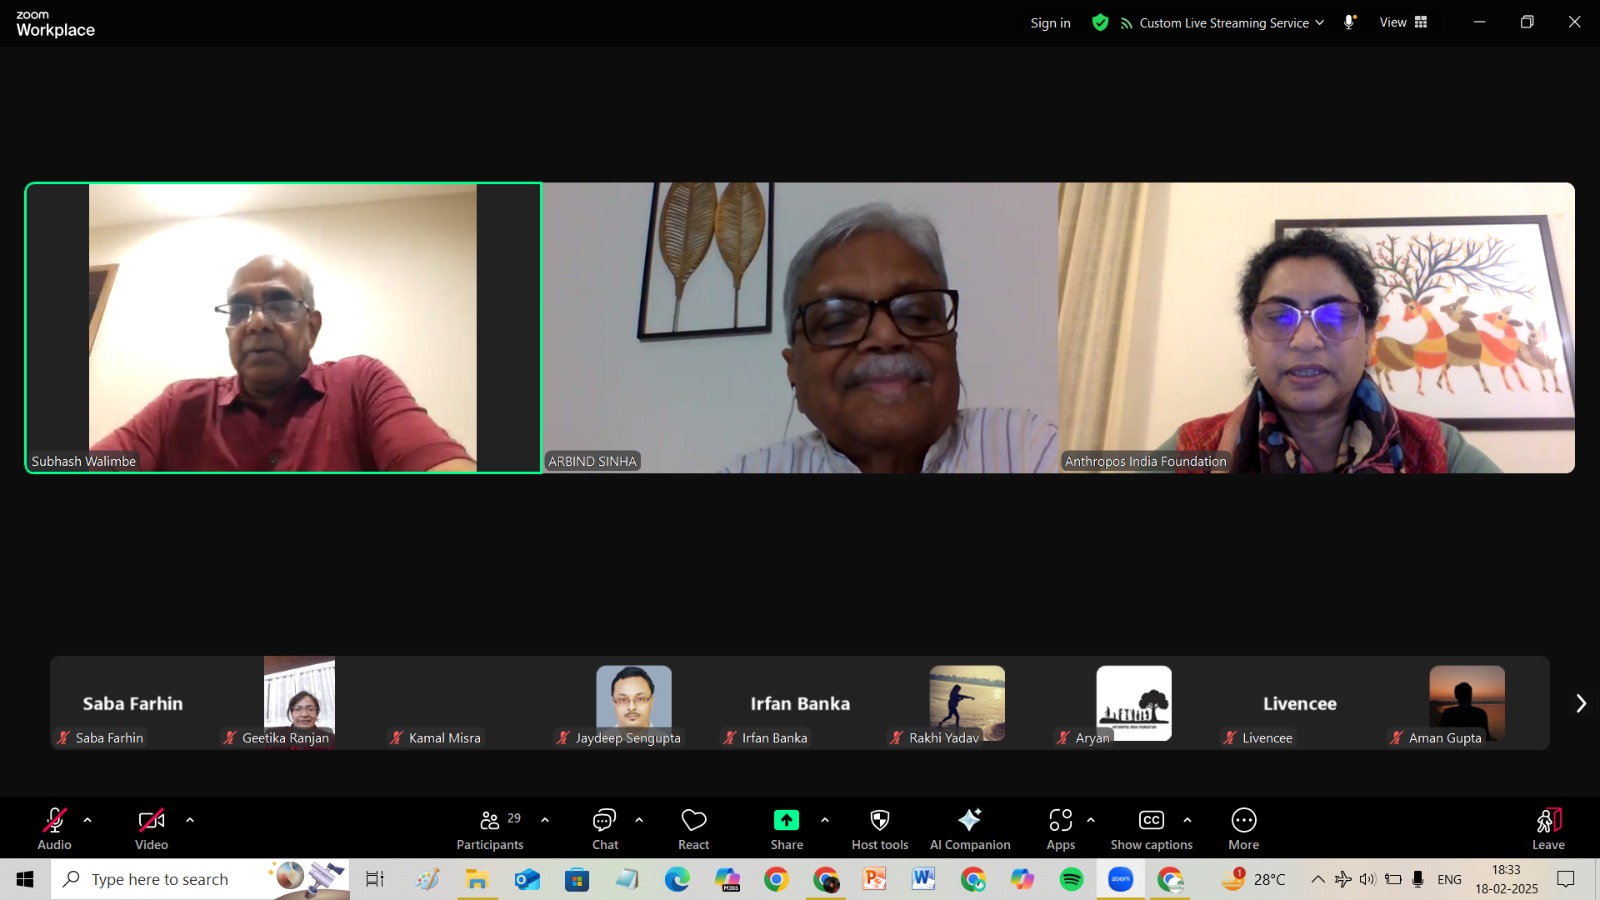Select Subhash Walimbe's video tile
1600x900 pixels.
point(283,327)
